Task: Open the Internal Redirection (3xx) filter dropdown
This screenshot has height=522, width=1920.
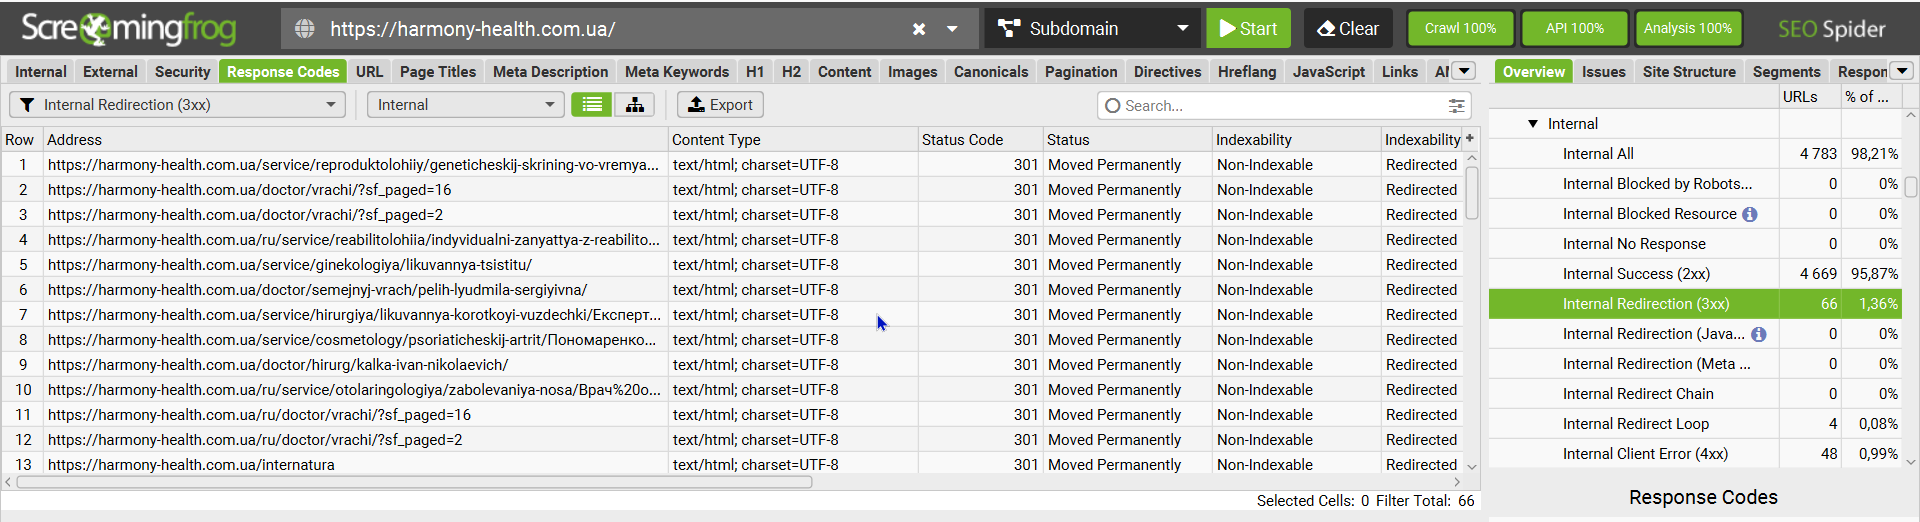Action: [178, 105]
